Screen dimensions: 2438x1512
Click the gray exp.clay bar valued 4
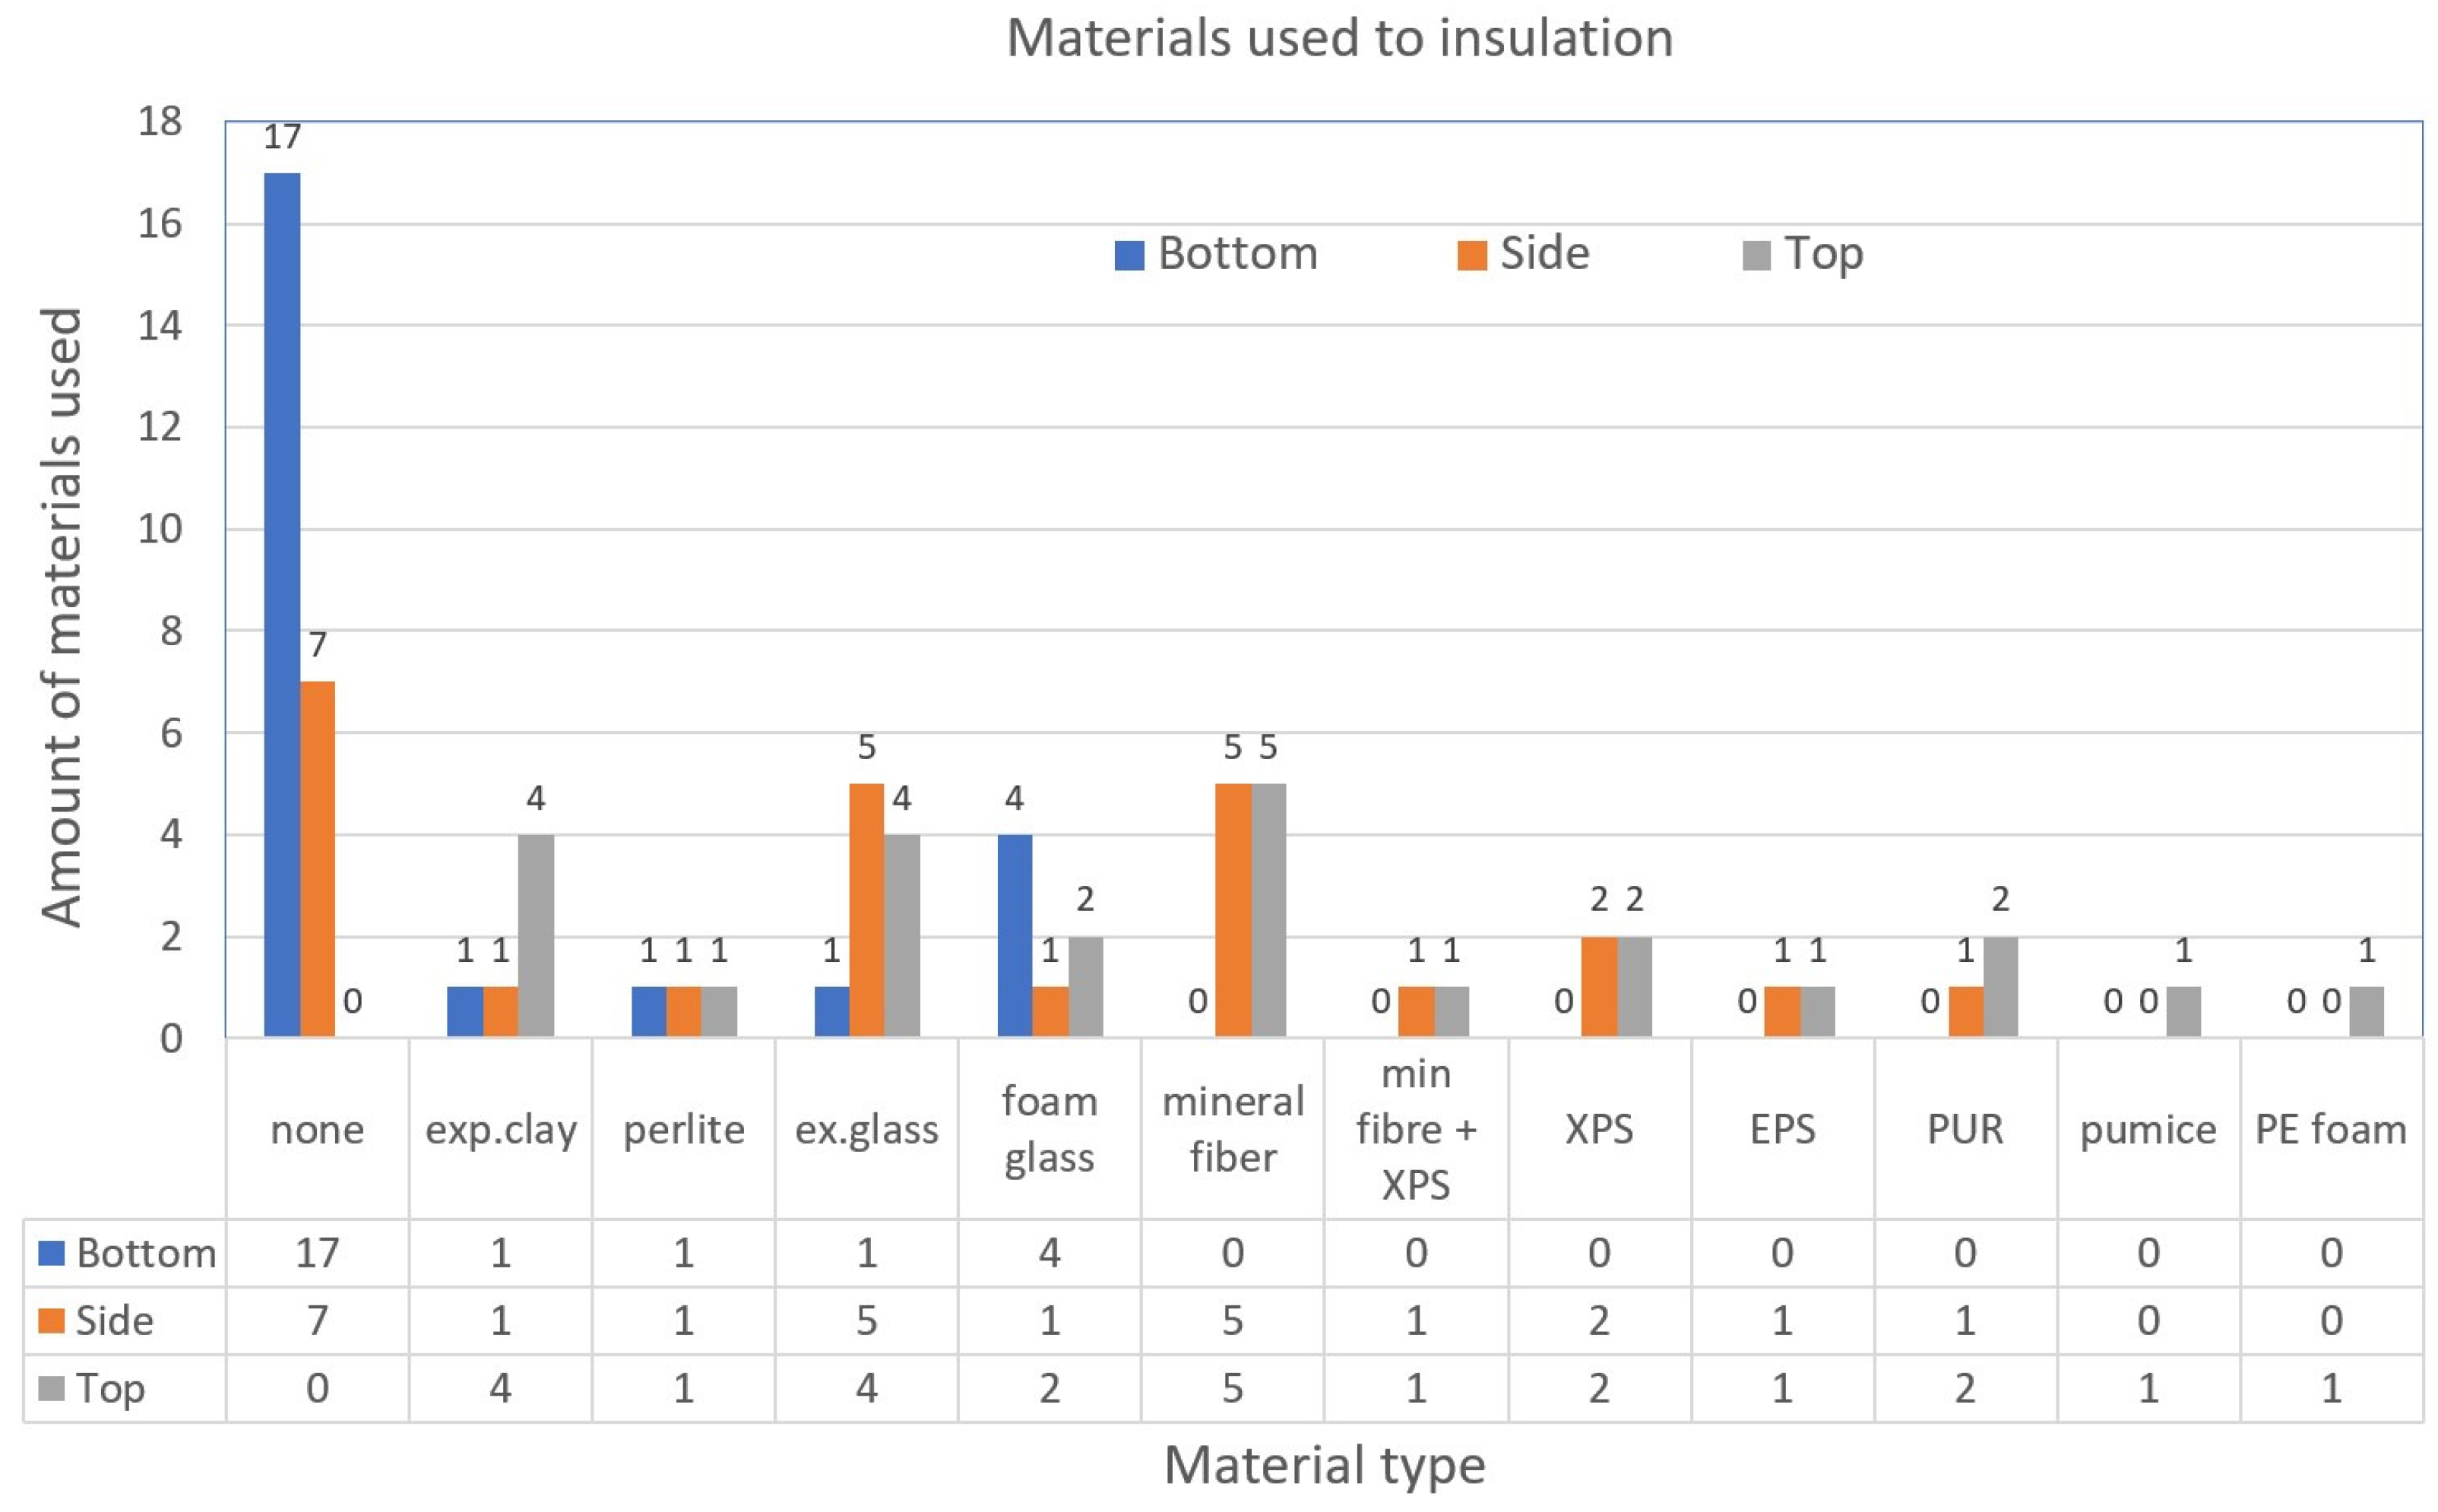coord(536,935)
